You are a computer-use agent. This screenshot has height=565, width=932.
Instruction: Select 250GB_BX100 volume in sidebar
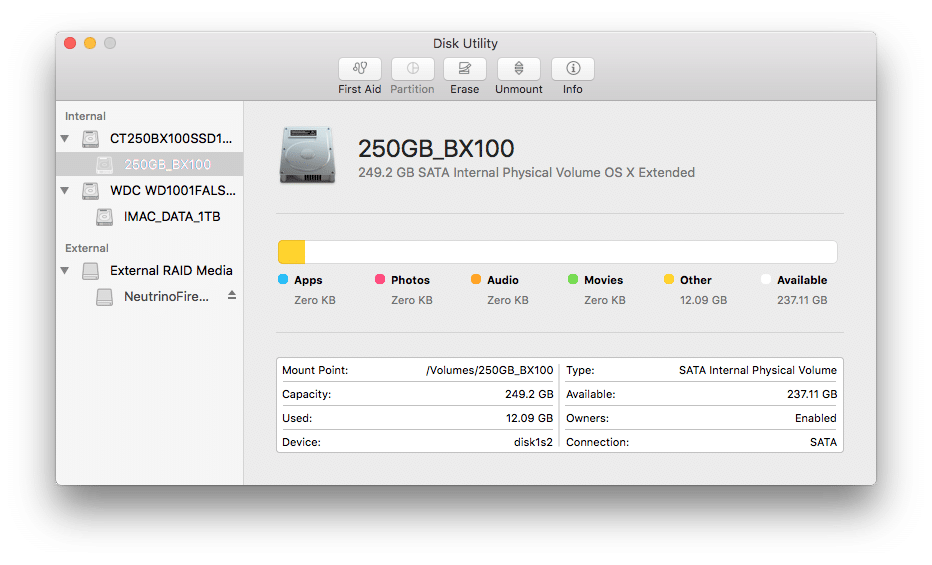tap(167, 164)
